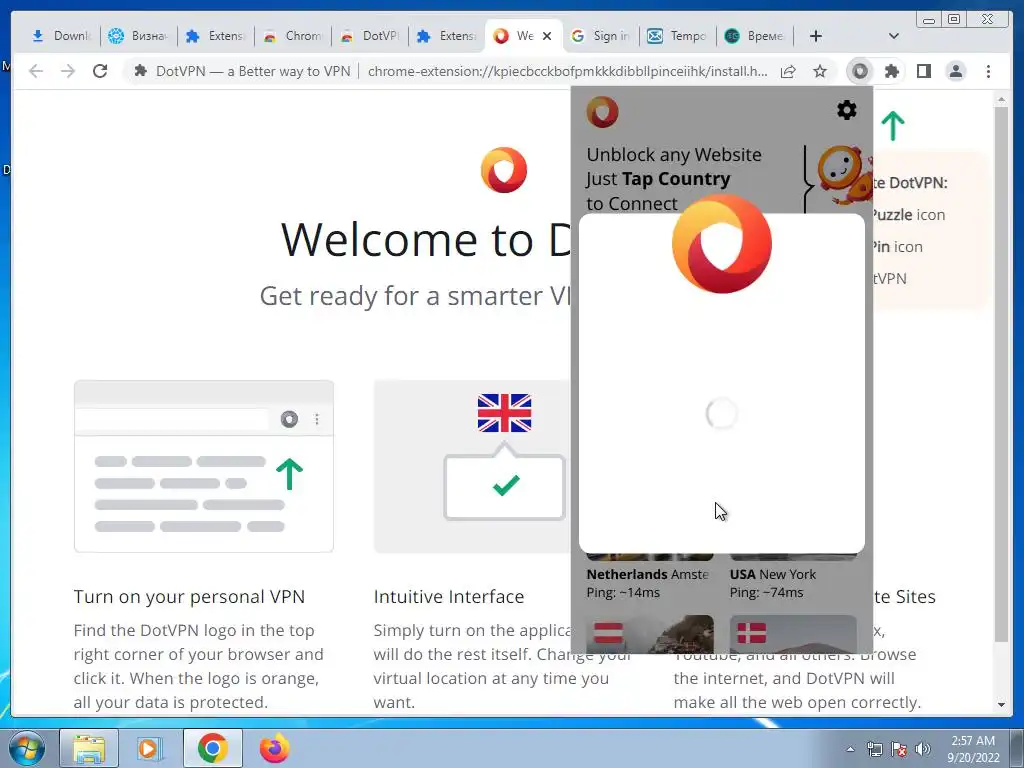Switch to the Downloads tab
1024x768 pixels.
coord(61,36)
